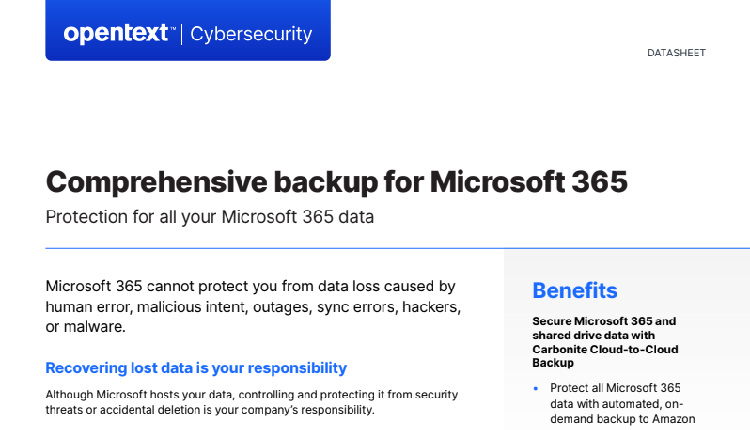
Task: Click the word "hackers" in the intro paragraph
Action: click(432, 307)
